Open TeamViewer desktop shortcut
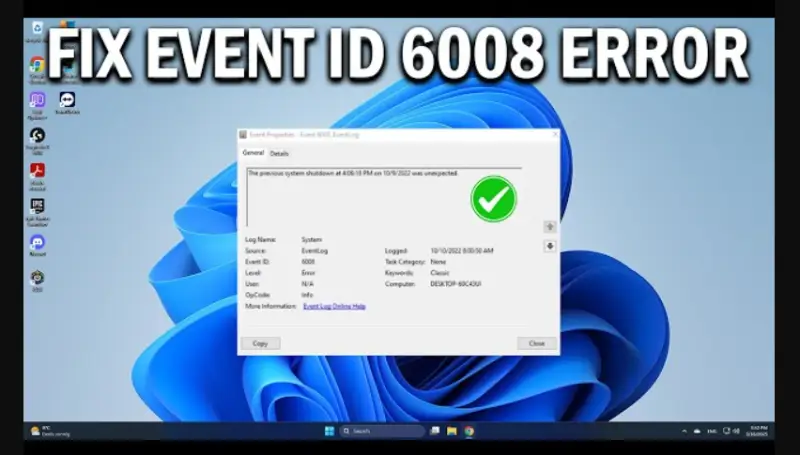Image resolution: width=800 pixels, height=455 pixels. (x=67, y=103)
